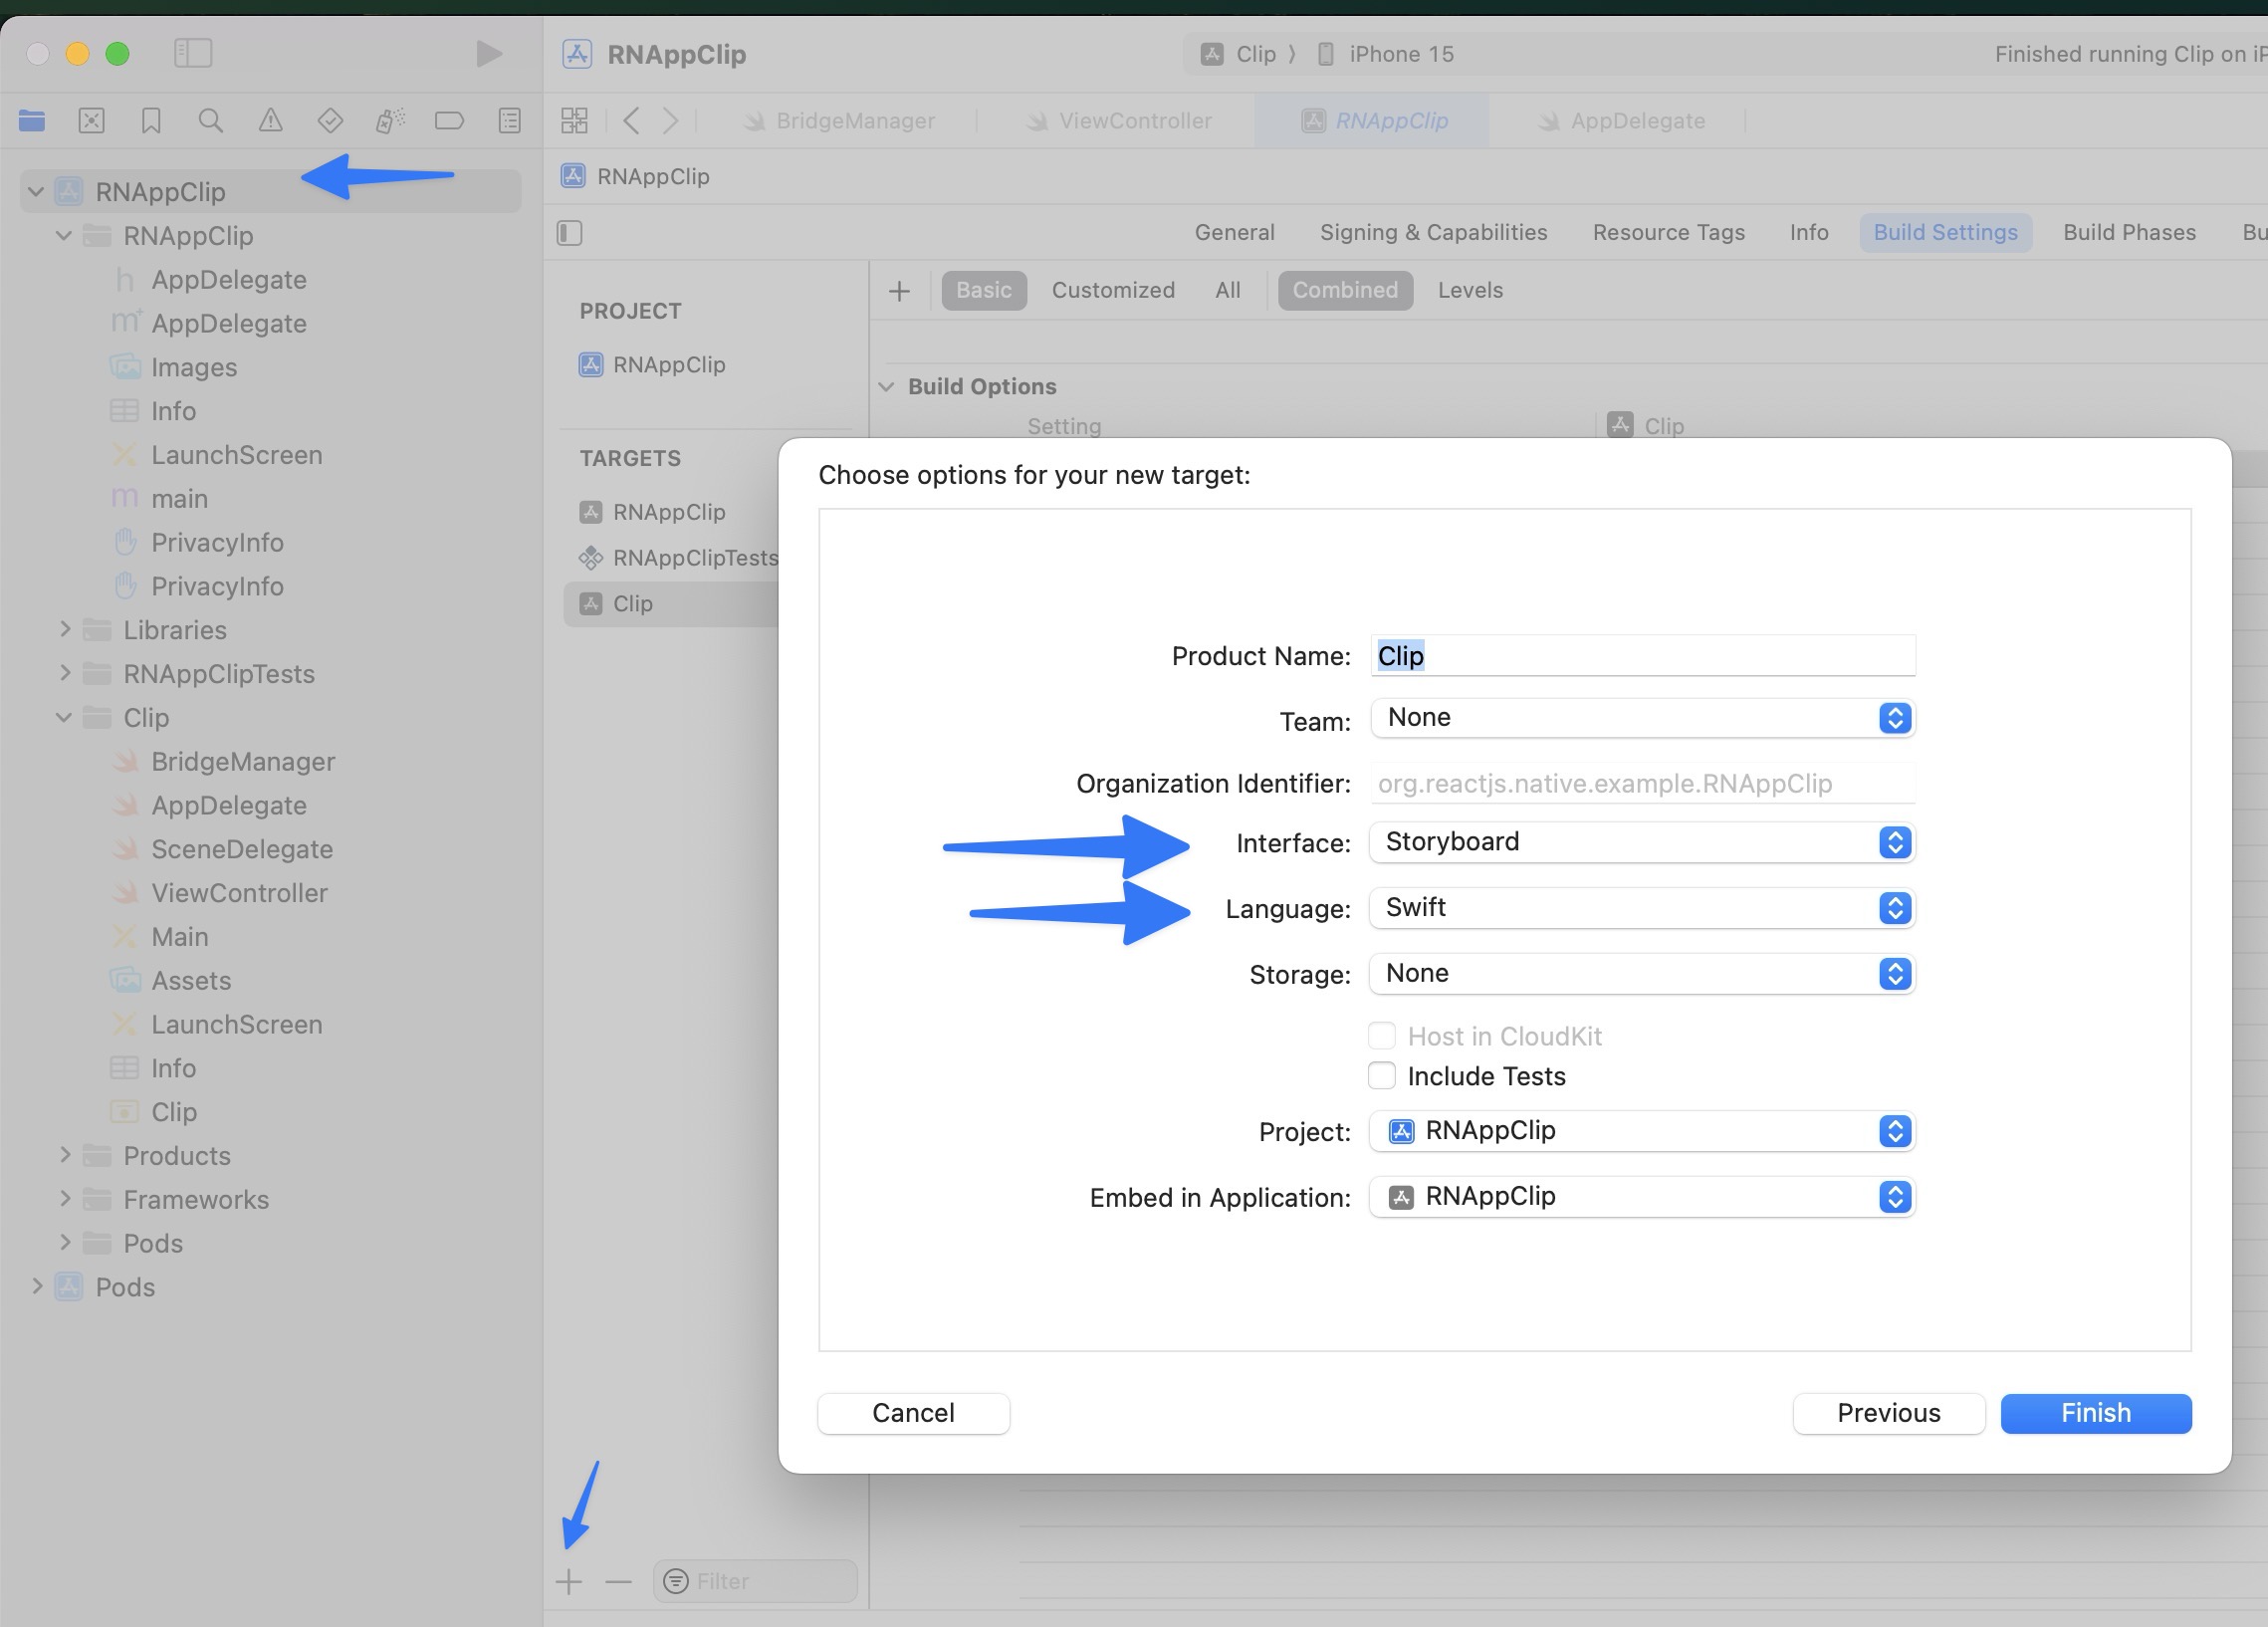Open the Breakpoint navigator icon
This screenshot has width=2268, height=1627.
pos(449,121)
